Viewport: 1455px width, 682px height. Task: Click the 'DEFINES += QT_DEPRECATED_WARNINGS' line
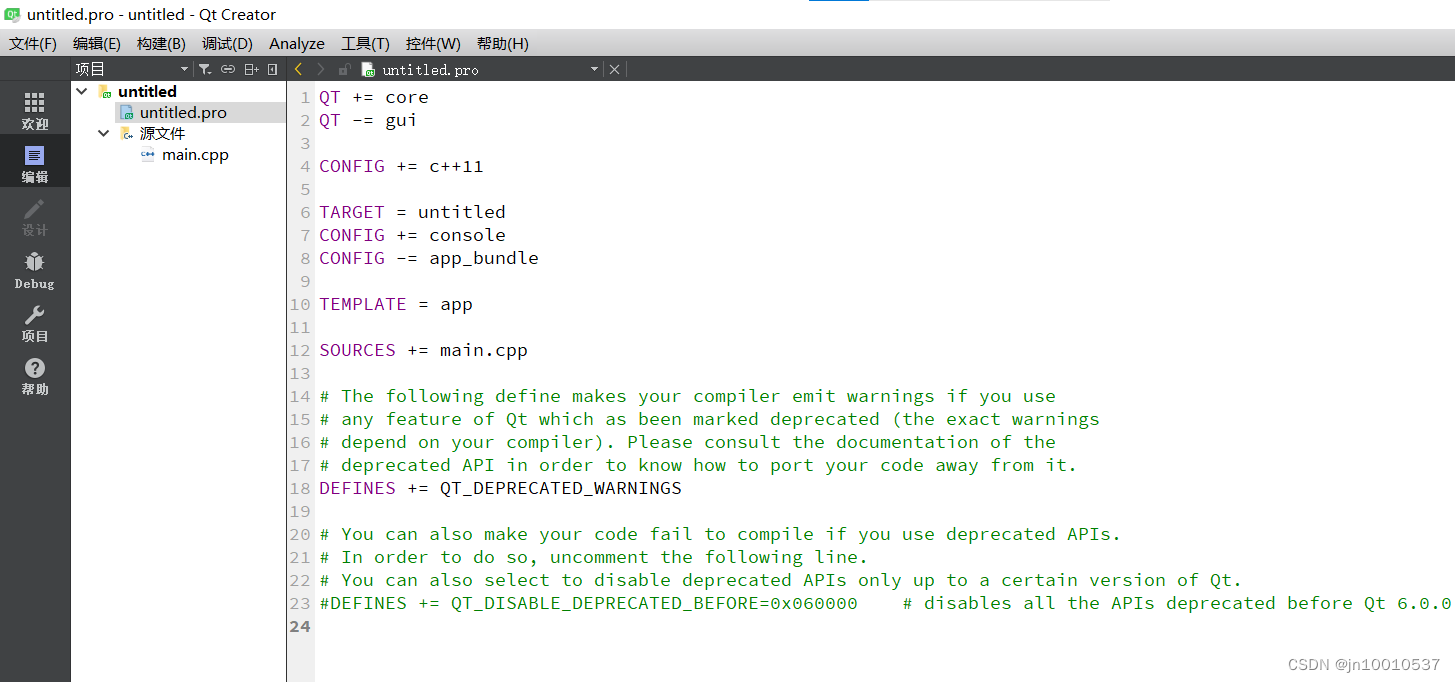[x=500, y=488]
